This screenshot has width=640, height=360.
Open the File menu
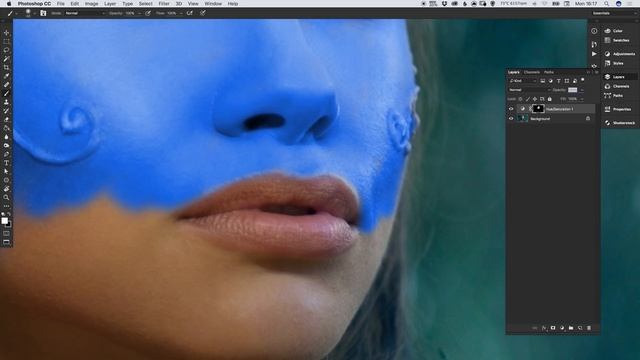click(60, 4)
